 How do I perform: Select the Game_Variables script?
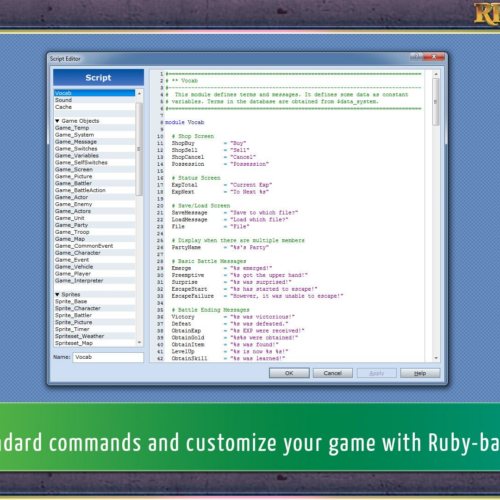pyautogui.click(x=95, y=156)
